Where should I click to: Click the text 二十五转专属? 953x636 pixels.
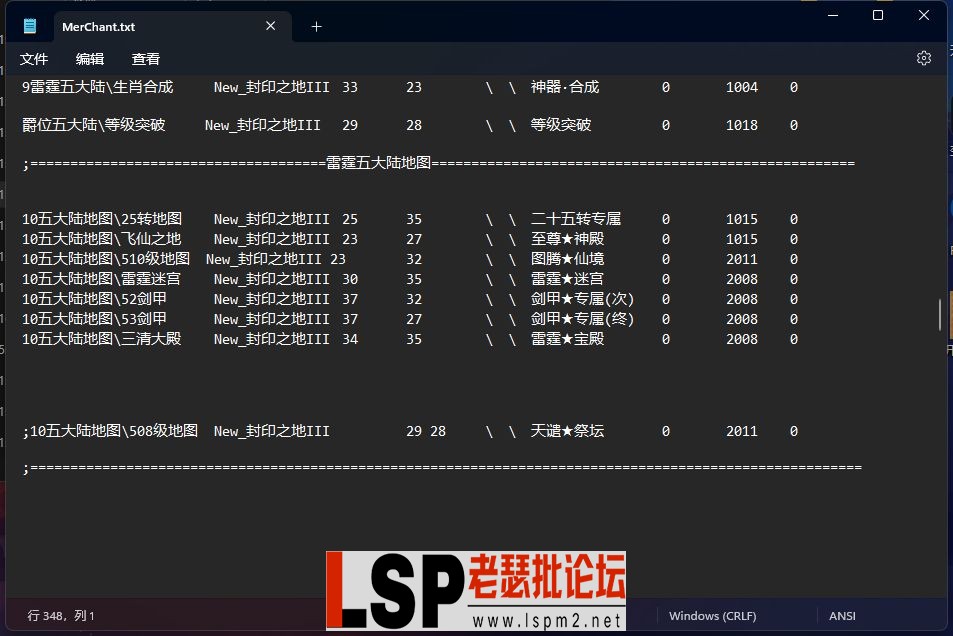[577, 218]
